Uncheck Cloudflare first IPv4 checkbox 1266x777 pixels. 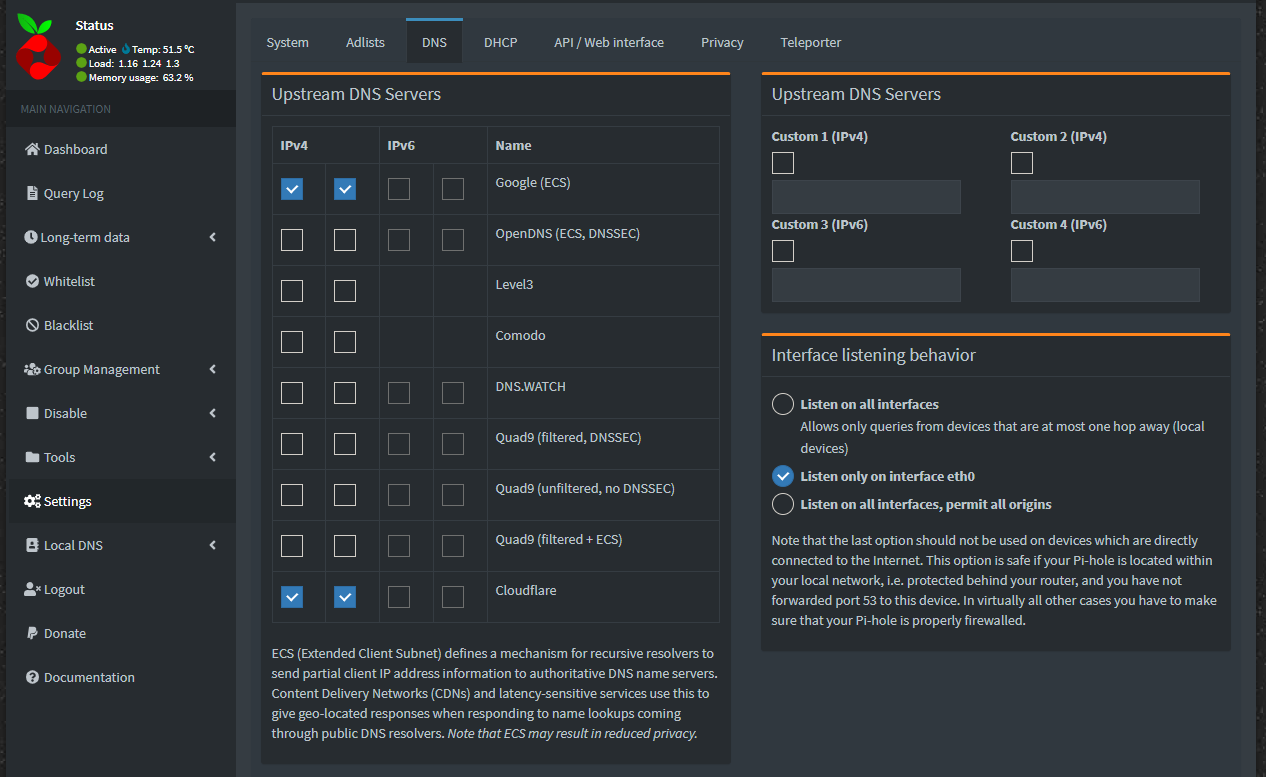click(x=292, y=597)
